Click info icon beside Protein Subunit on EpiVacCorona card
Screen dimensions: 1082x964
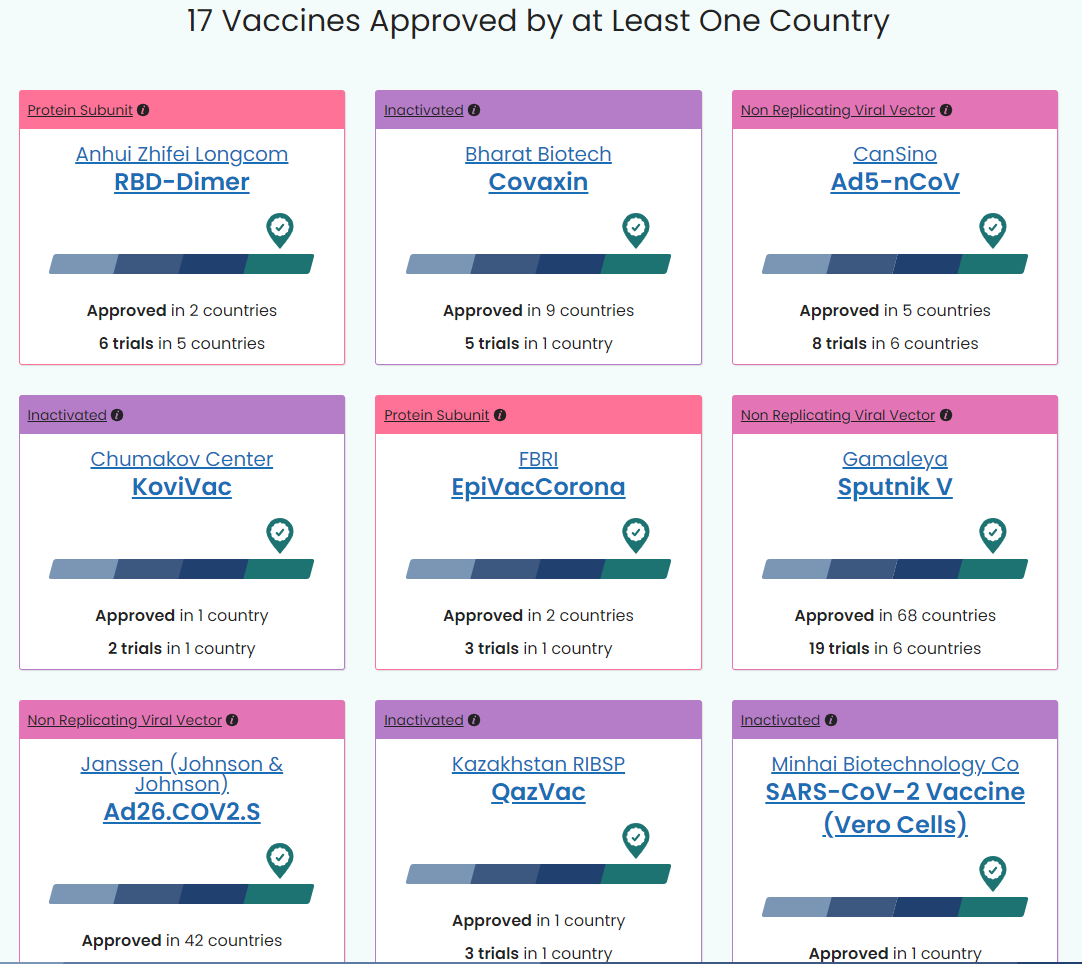500,415
